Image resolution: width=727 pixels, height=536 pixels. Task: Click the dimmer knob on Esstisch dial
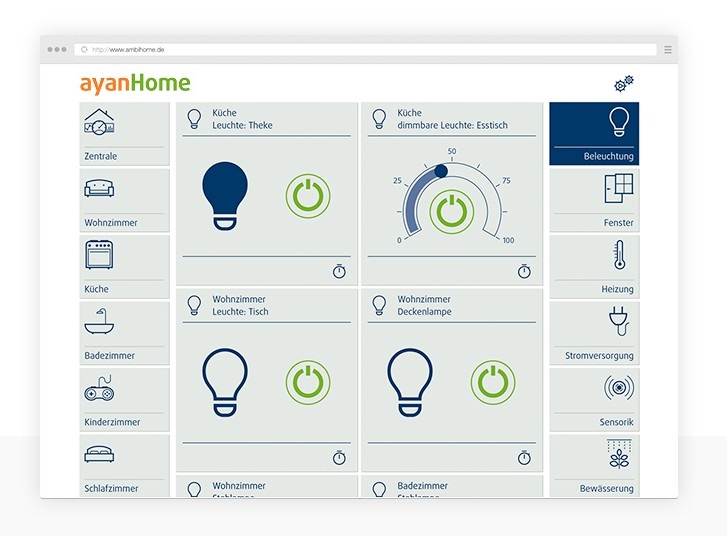coord(441,171)
